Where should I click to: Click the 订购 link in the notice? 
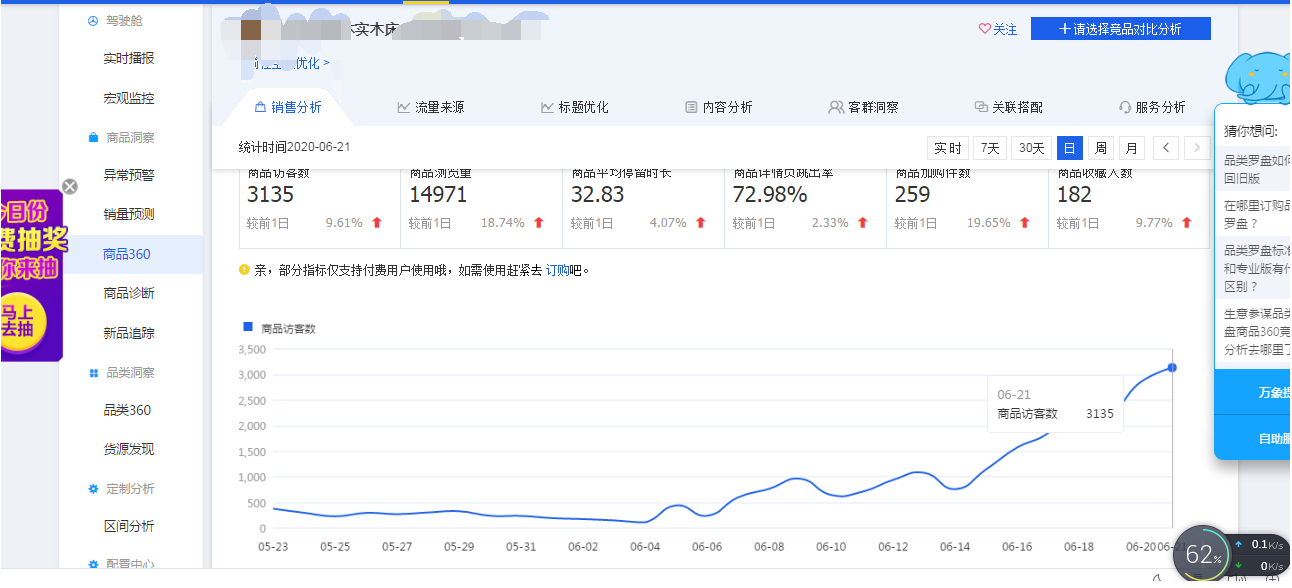[x=557, y=270]
